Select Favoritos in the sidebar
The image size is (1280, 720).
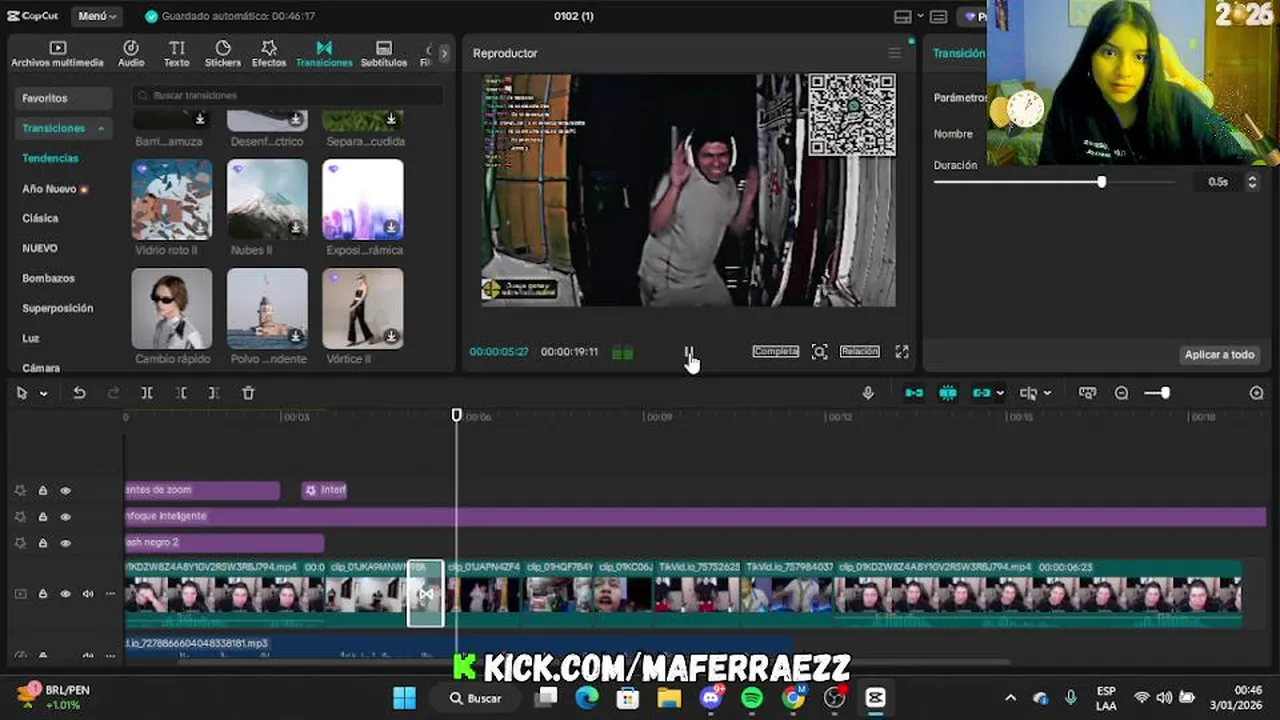click(x=63, y=98)
